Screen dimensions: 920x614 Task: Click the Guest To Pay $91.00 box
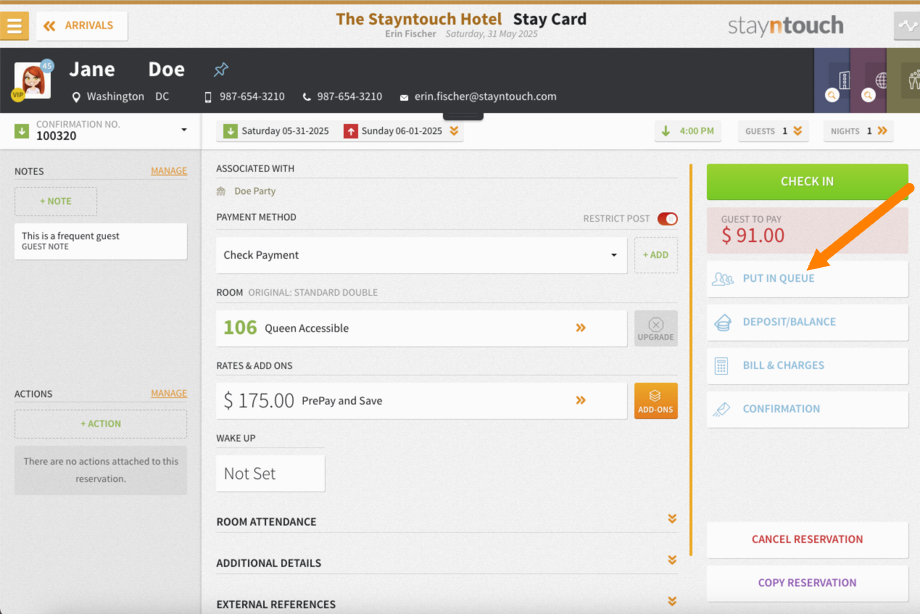point(807,230)
